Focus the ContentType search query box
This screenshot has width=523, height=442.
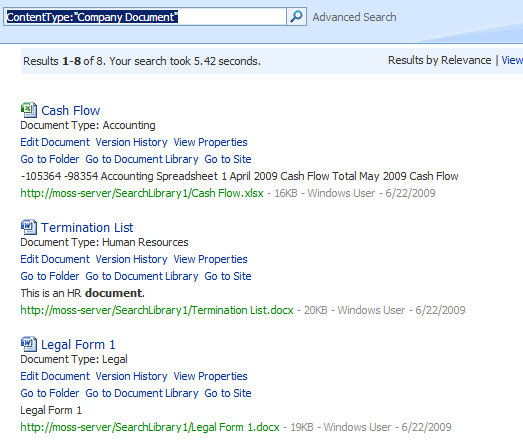(145, 17)
